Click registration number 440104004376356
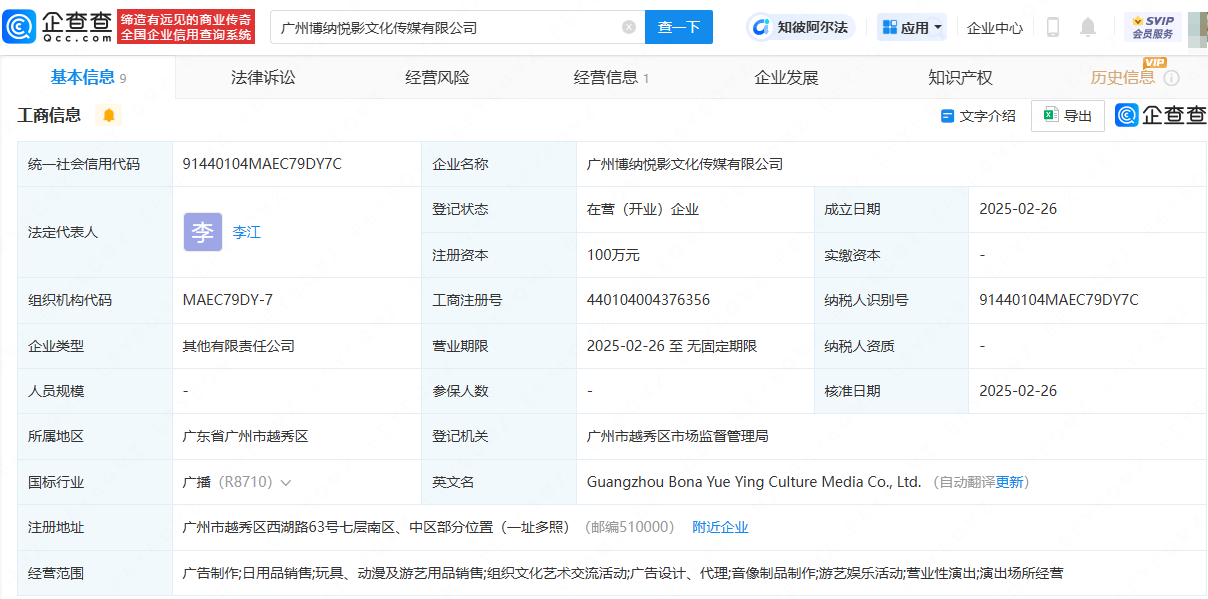Screen dimensions: 1208x599 pyautogui.click(x=648, y=300)
